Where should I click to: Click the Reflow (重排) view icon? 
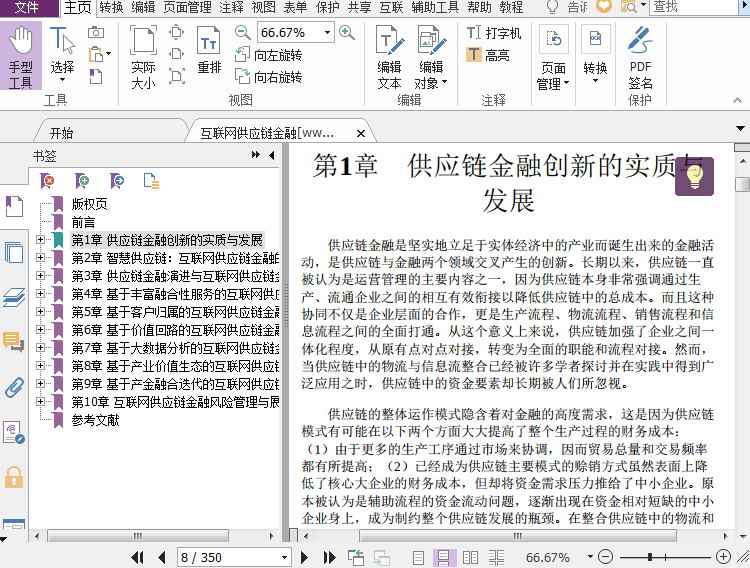(209, 52)
